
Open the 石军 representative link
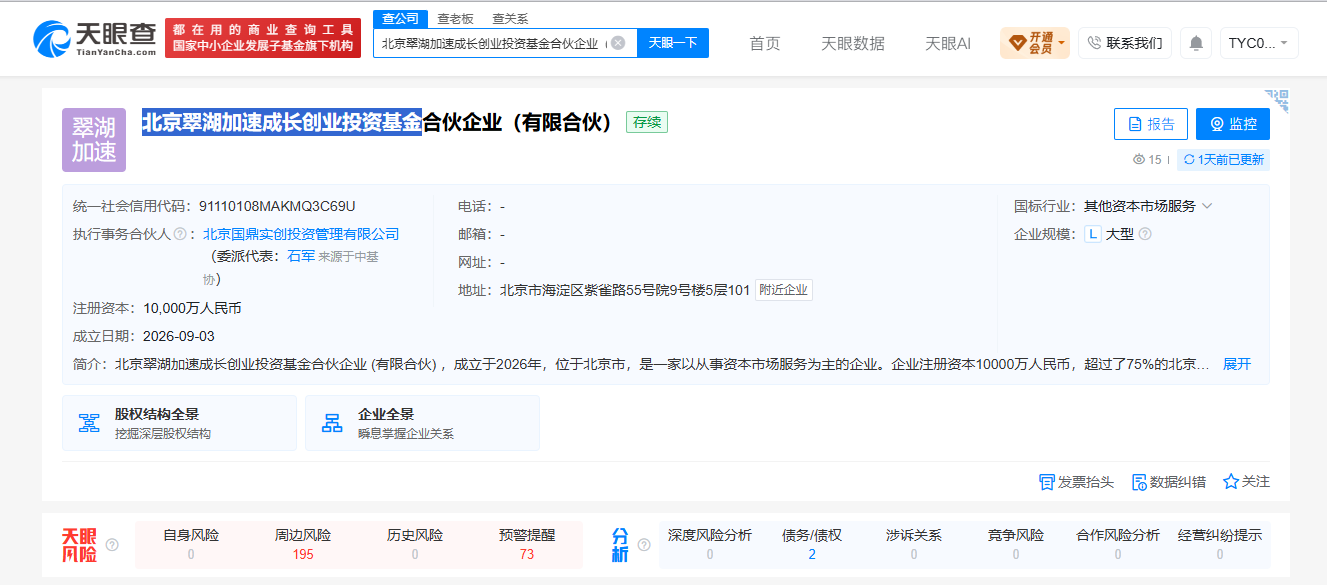click(x=301, y=256)
